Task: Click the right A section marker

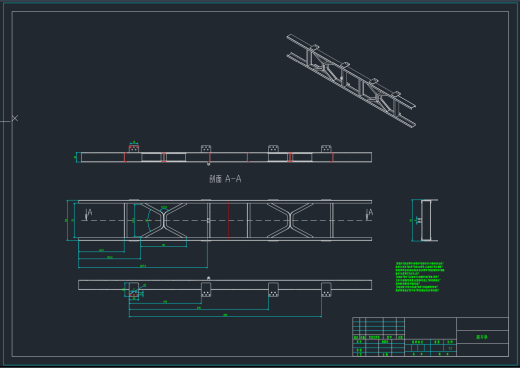Action: (369, 214)
